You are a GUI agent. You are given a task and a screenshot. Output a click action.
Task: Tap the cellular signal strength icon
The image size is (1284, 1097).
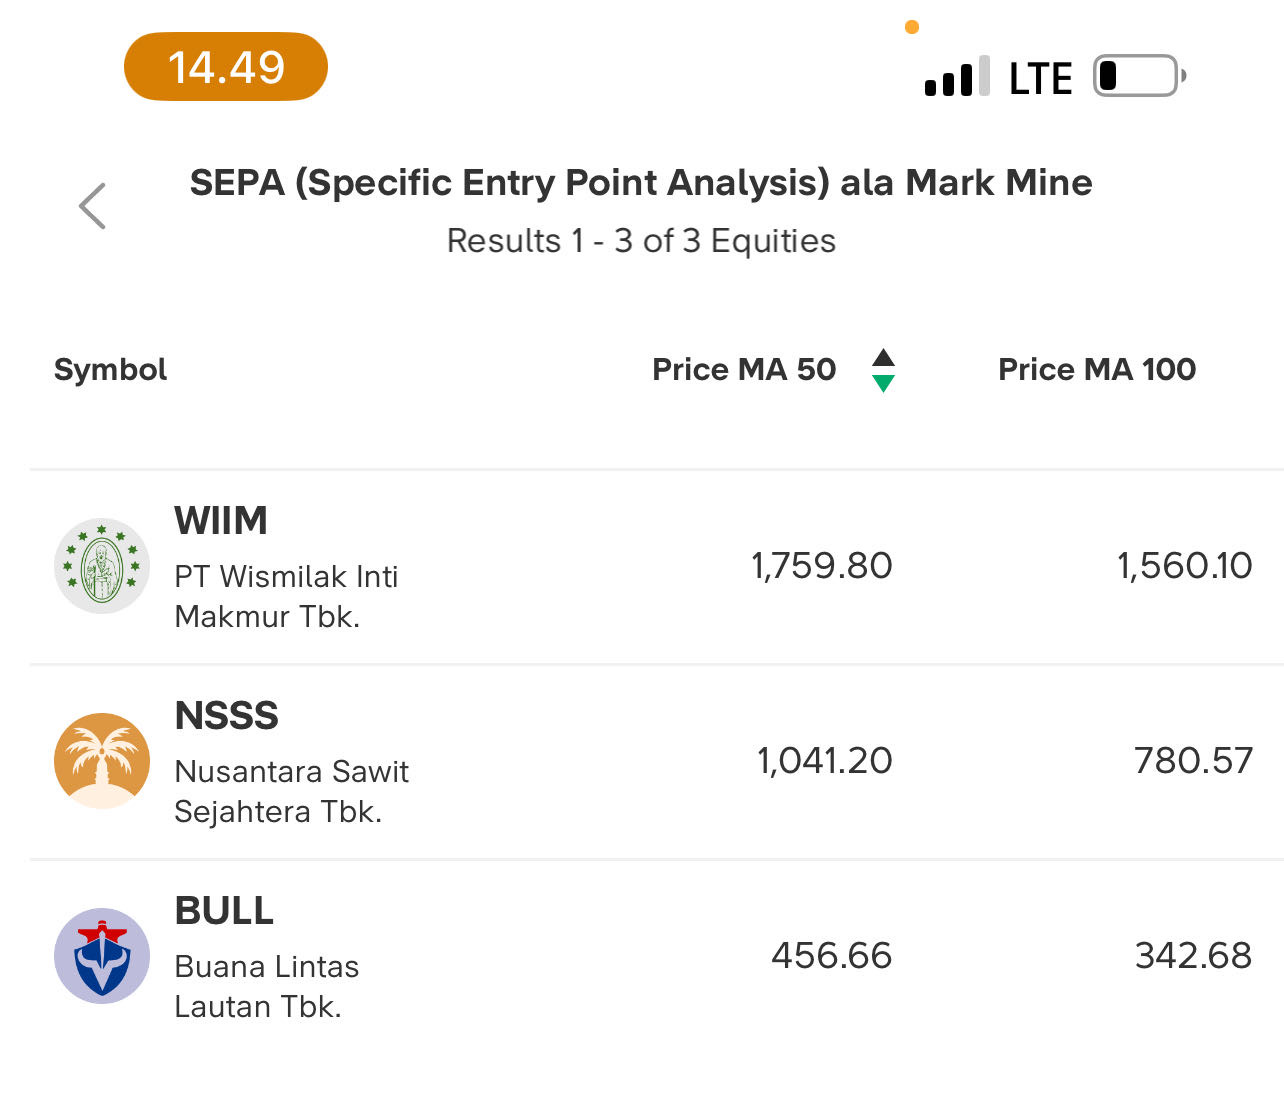click(x=957, y=77)
